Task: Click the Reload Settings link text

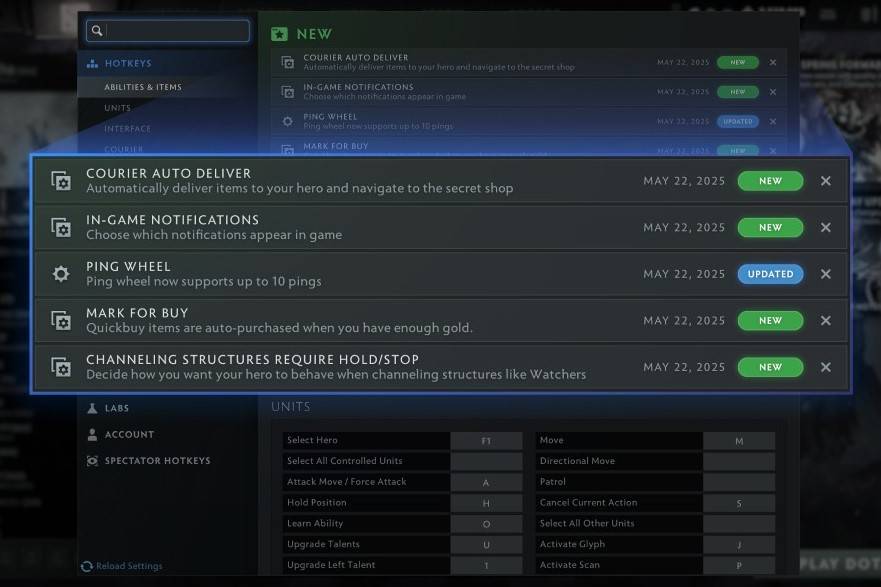Action: click(129, 566)
